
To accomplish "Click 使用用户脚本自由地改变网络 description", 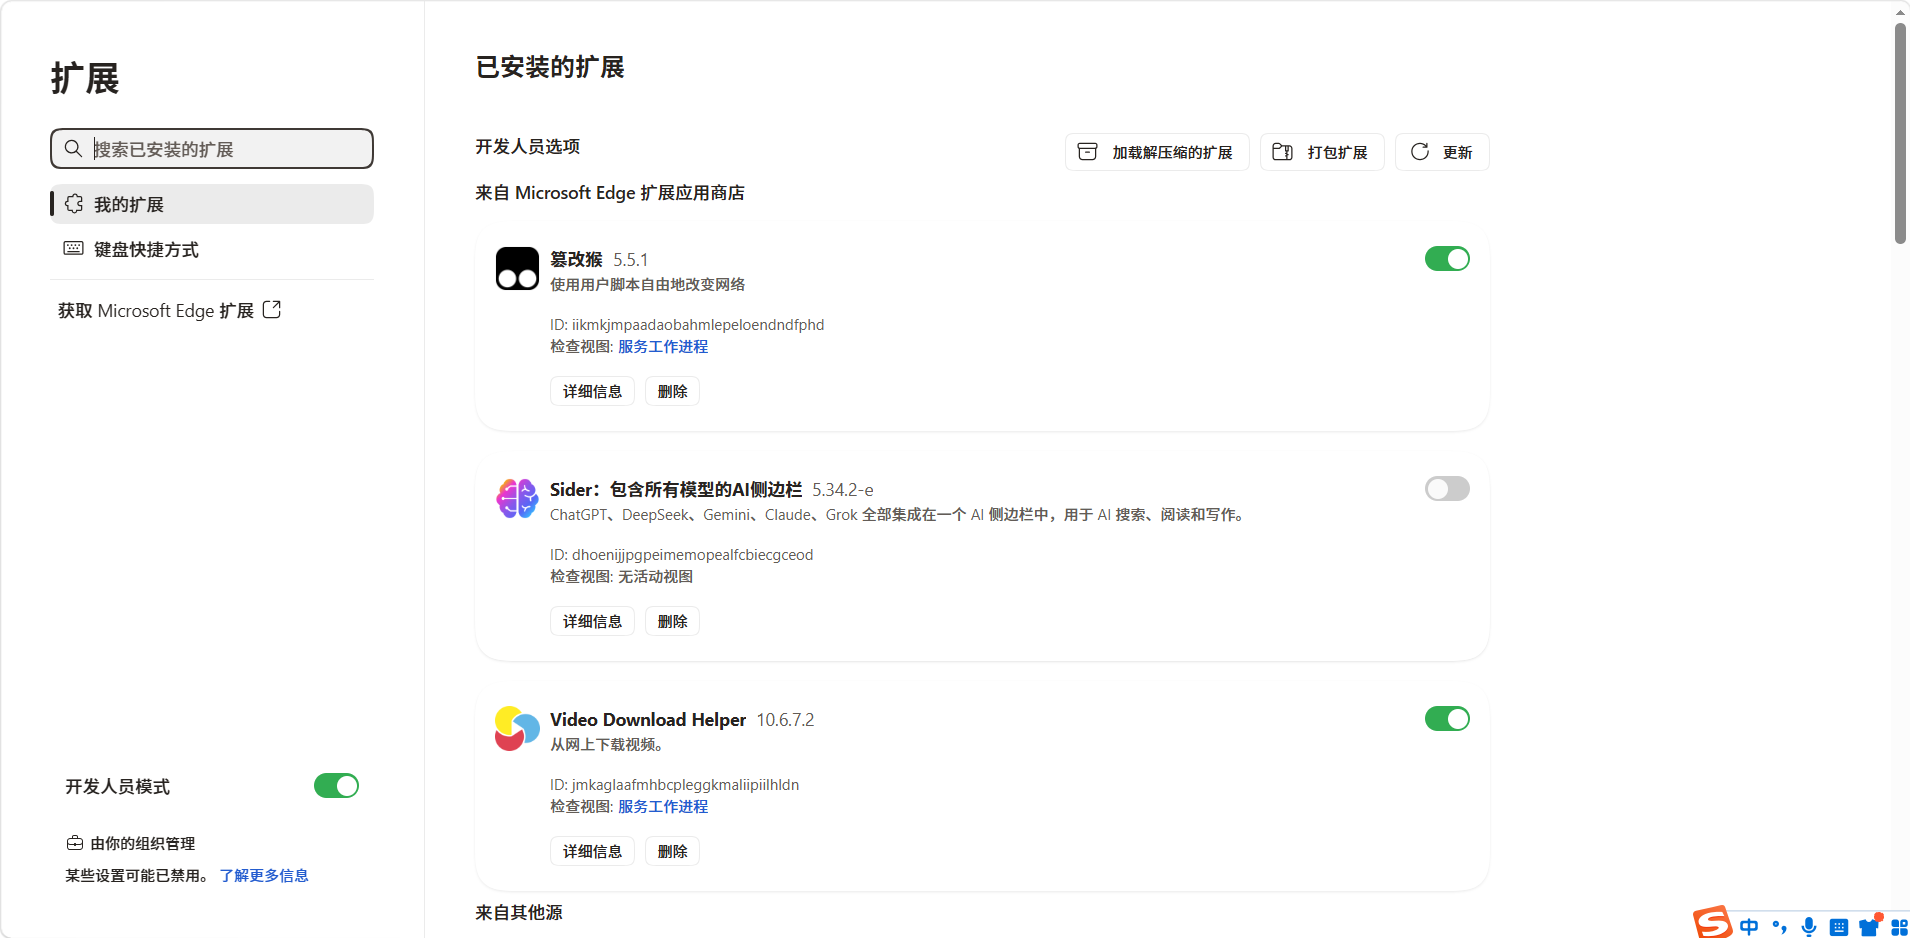I will coord(647,284).
